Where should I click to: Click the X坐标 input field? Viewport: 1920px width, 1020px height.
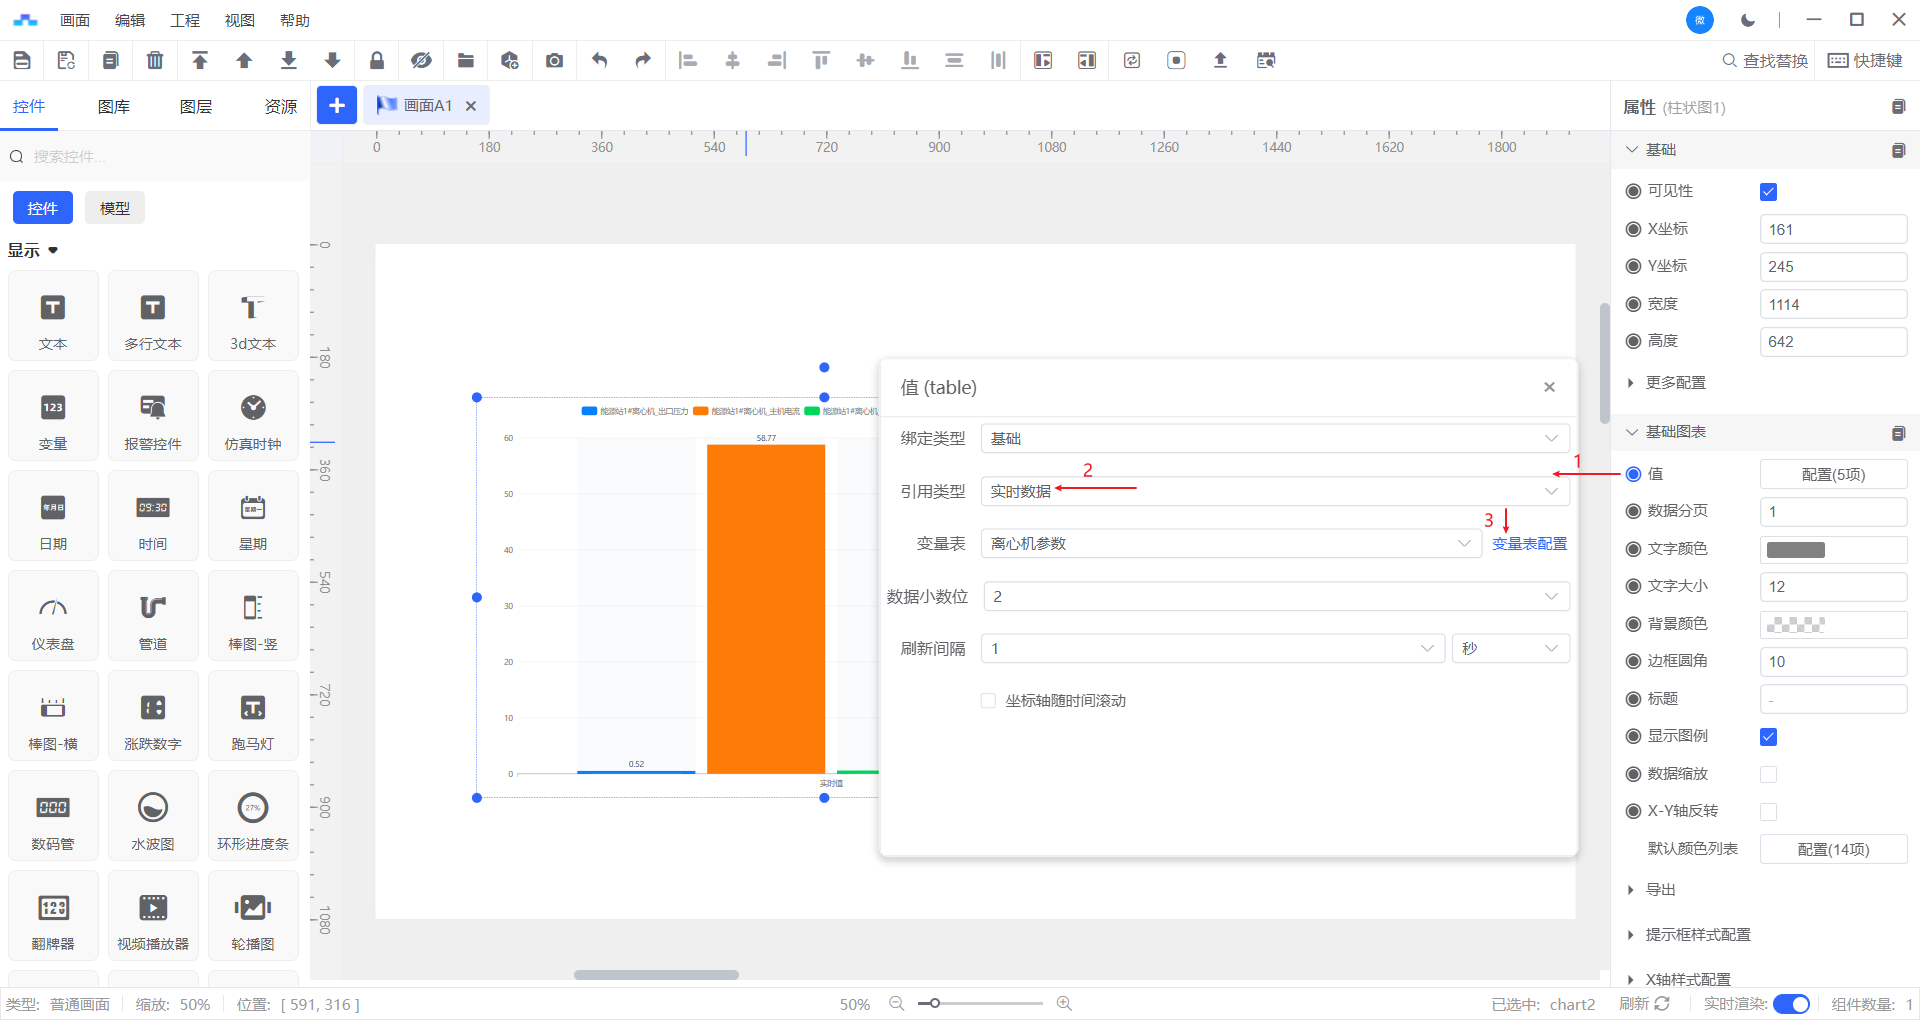1832,230
